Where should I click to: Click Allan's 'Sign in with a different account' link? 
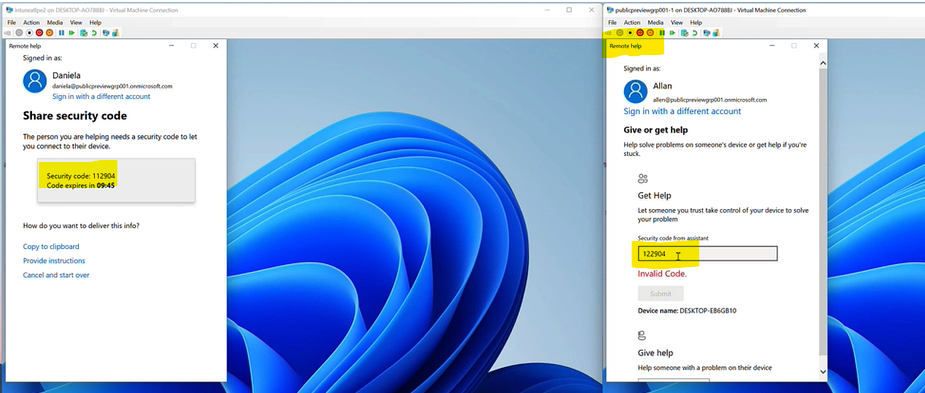point(683,112)
